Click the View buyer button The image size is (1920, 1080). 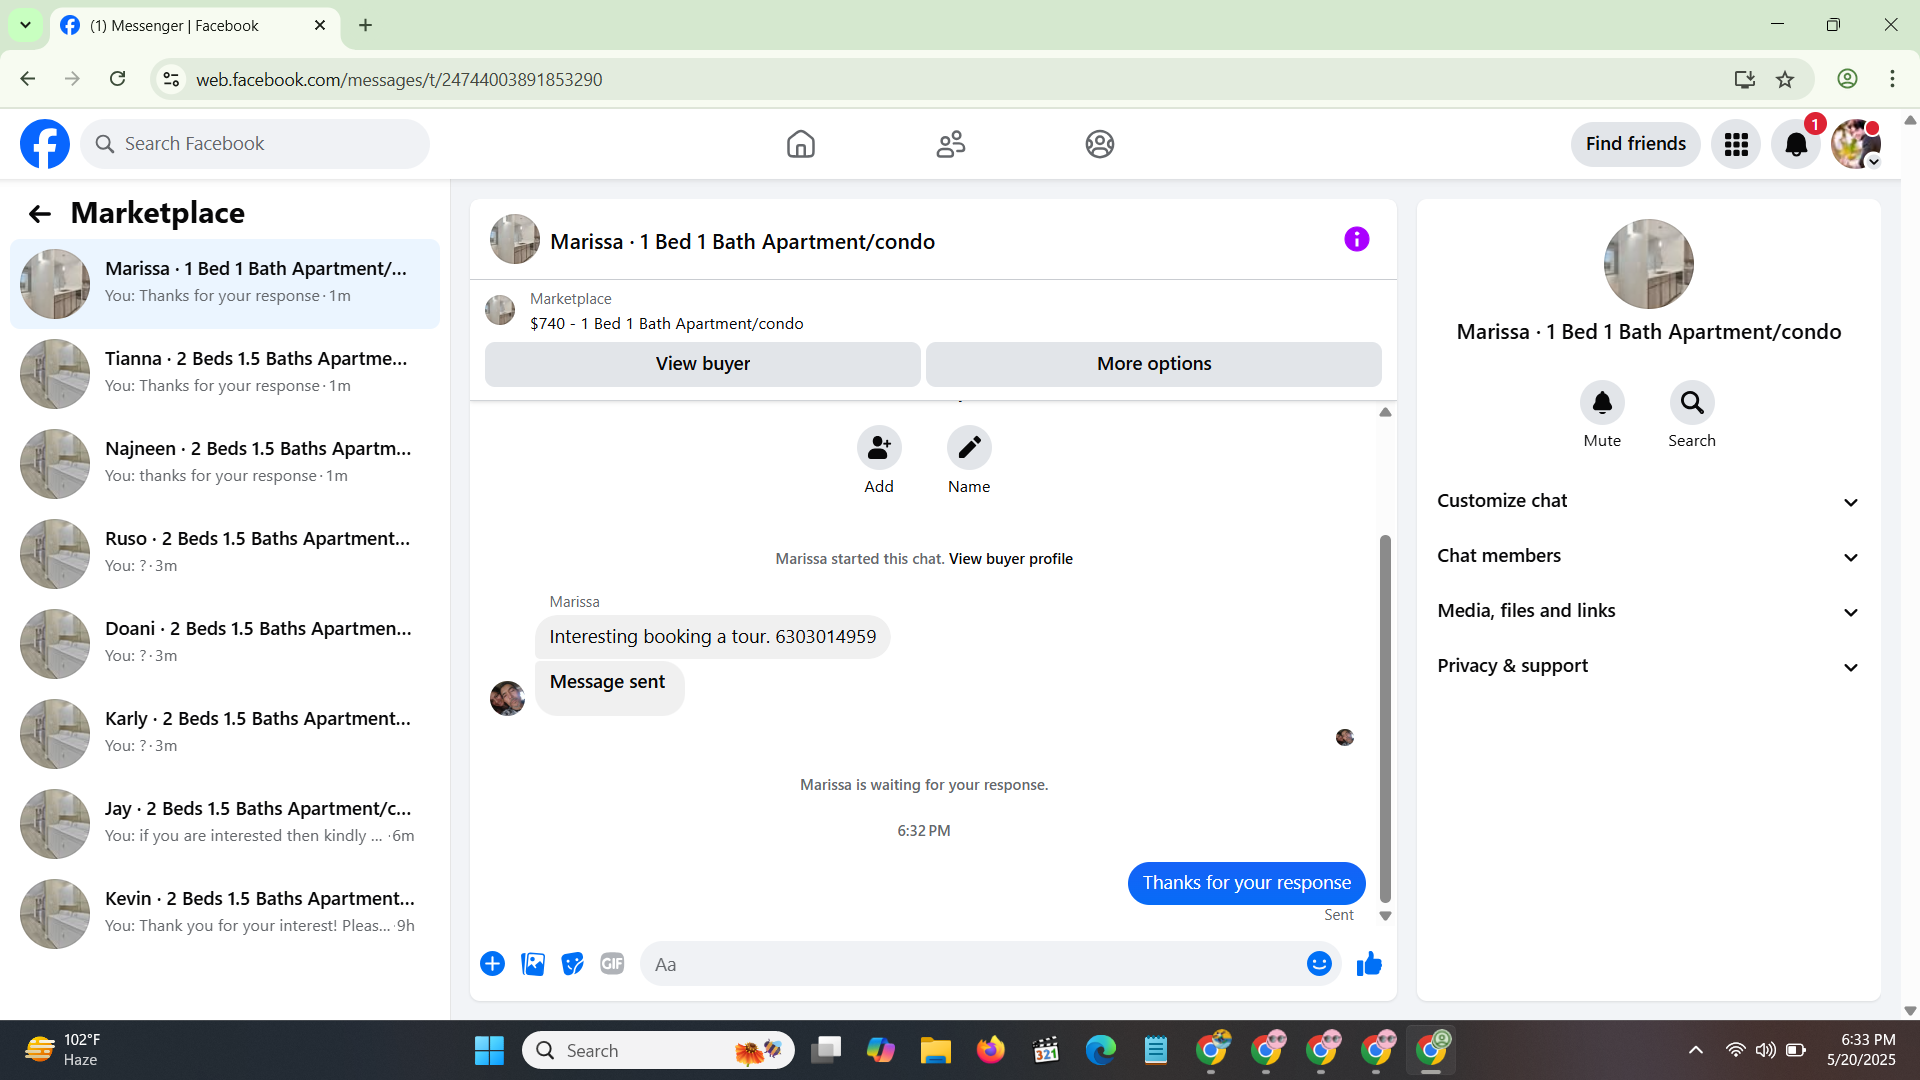tap(702, 364)
